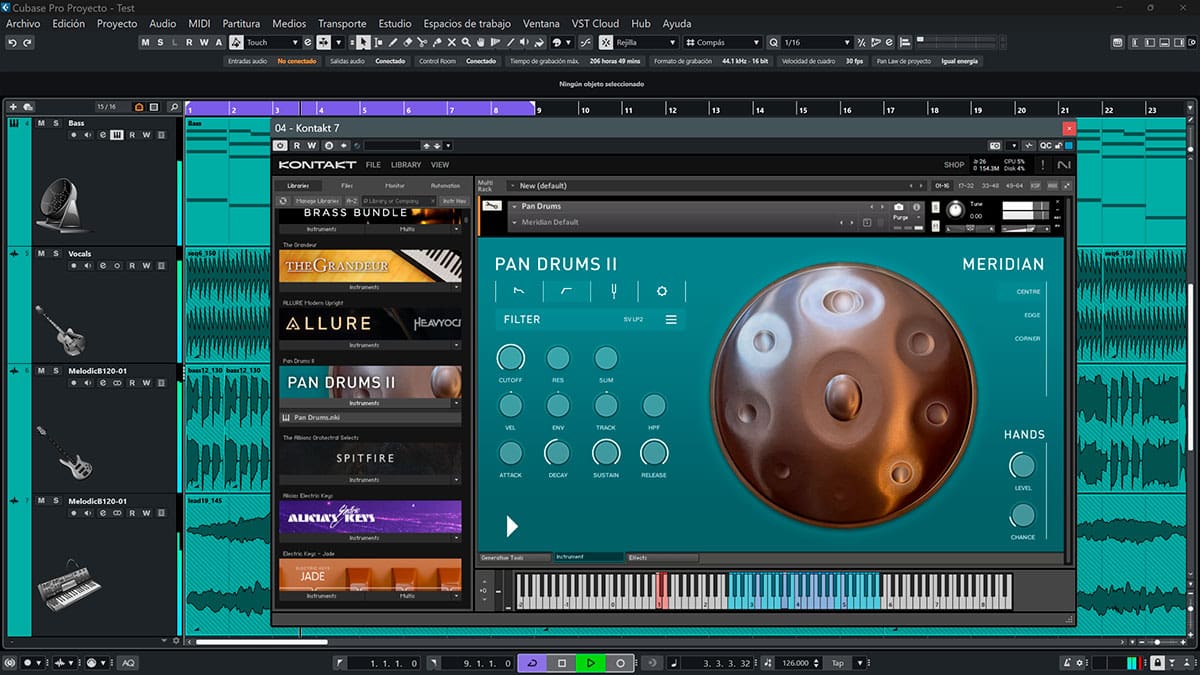Toggle Write automation W in Kontakt window header
Viewport: 1200px width, 675px height.
[312, 146]
